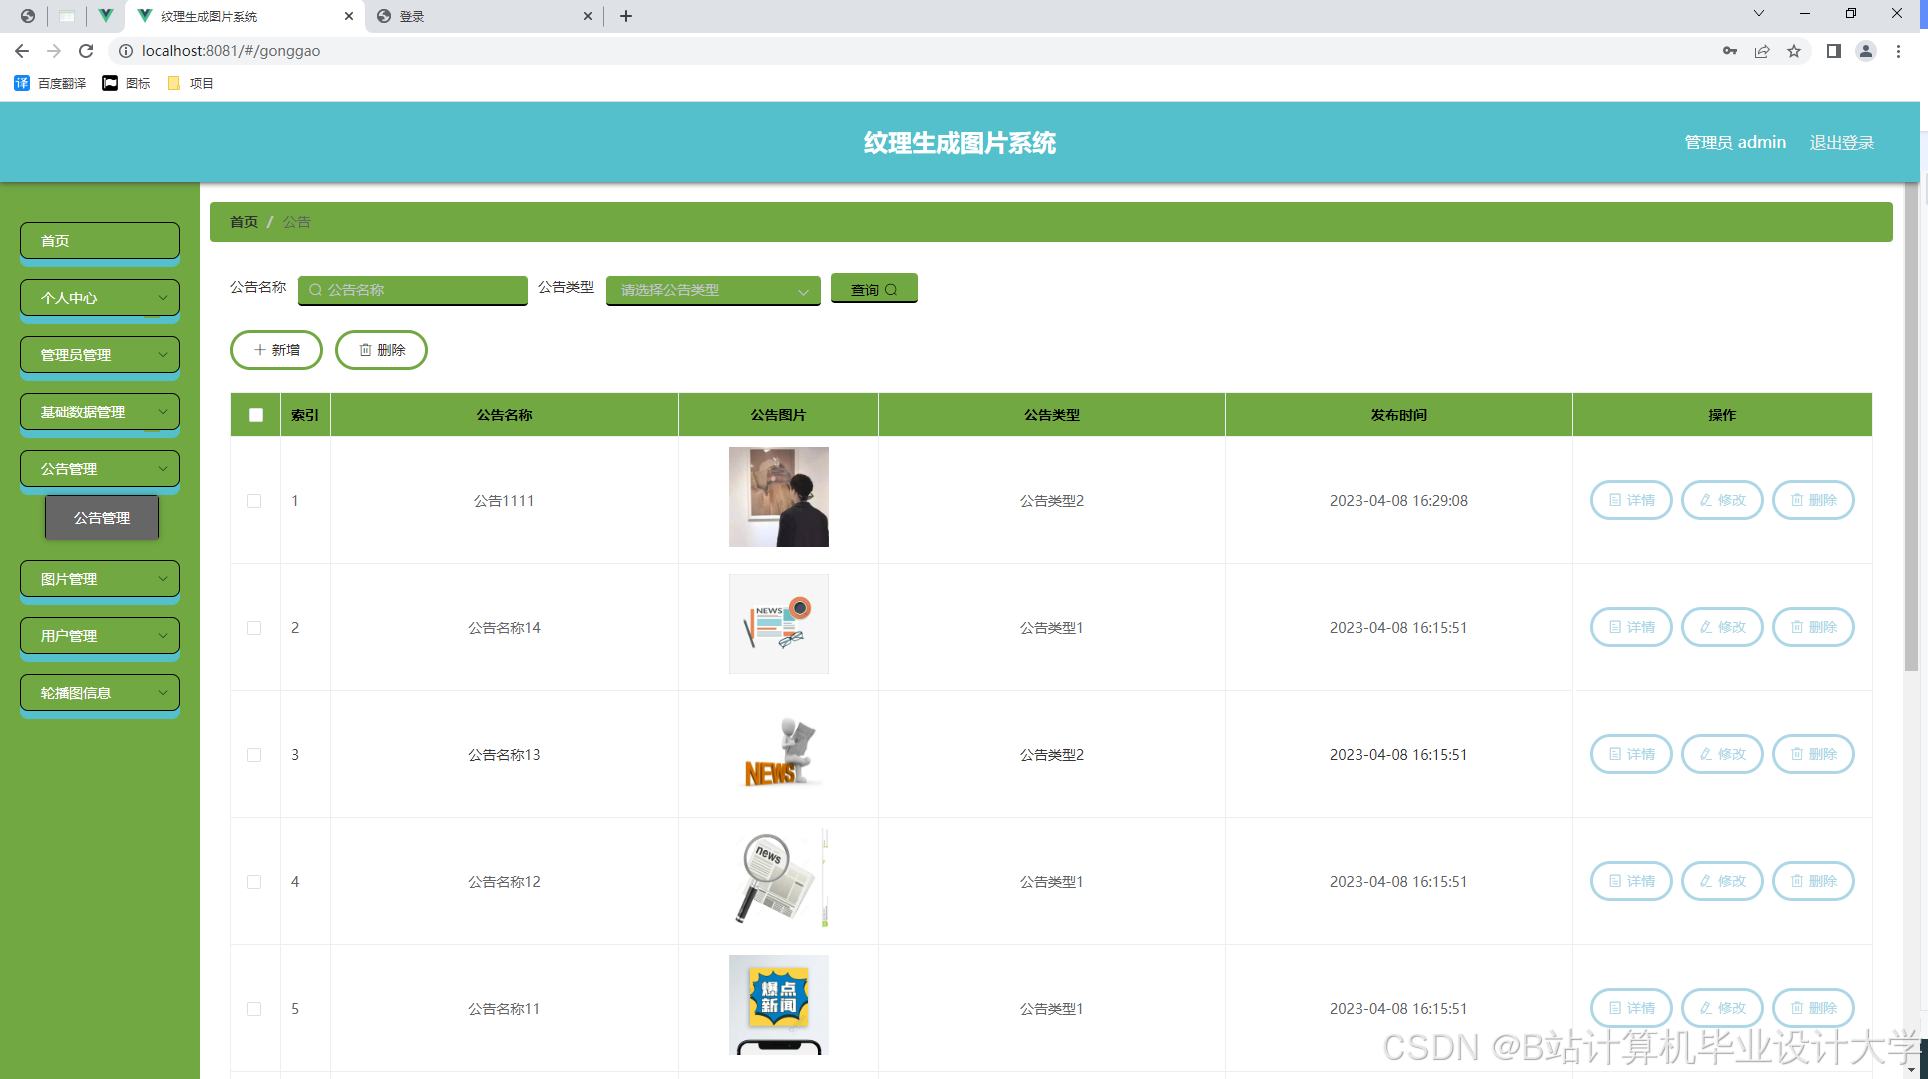This screenshot has width=1928, height=1079.
Task: Open the 项目 bookmark folder
Action: 190,83
